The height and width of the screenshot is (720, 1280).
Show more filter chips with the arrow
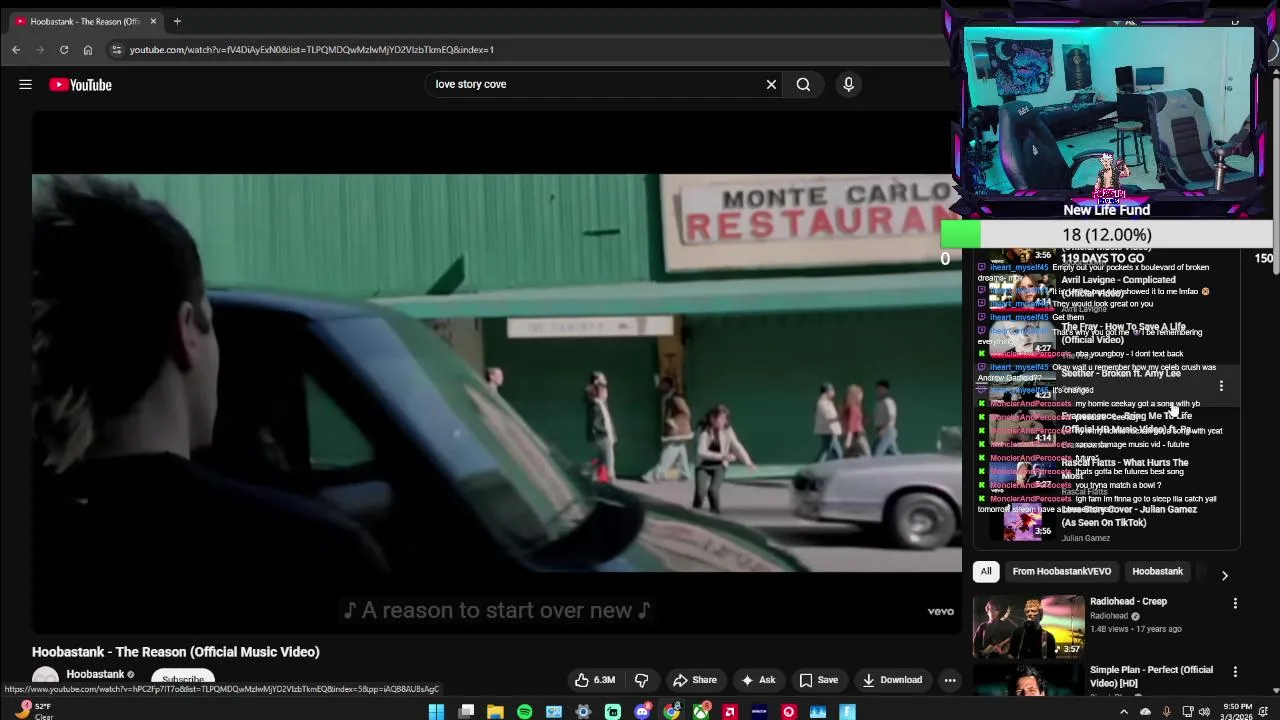[x=1224, y=575]
